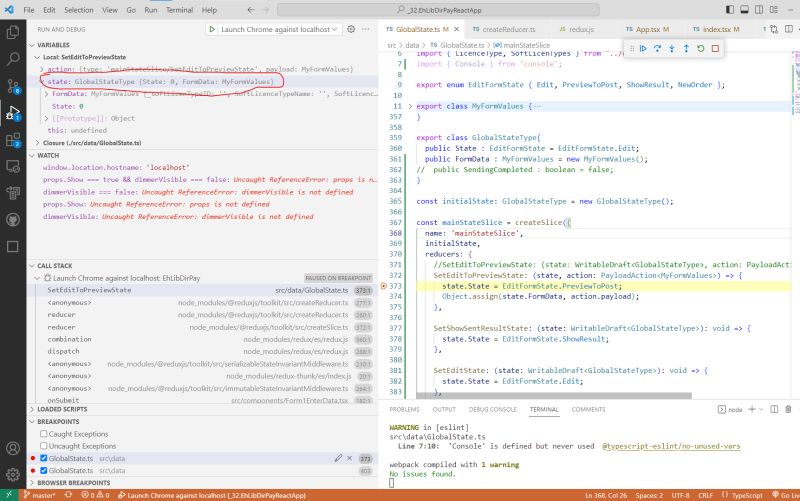Close the GlobalState.ts editor tab

(x=457, y=29)
